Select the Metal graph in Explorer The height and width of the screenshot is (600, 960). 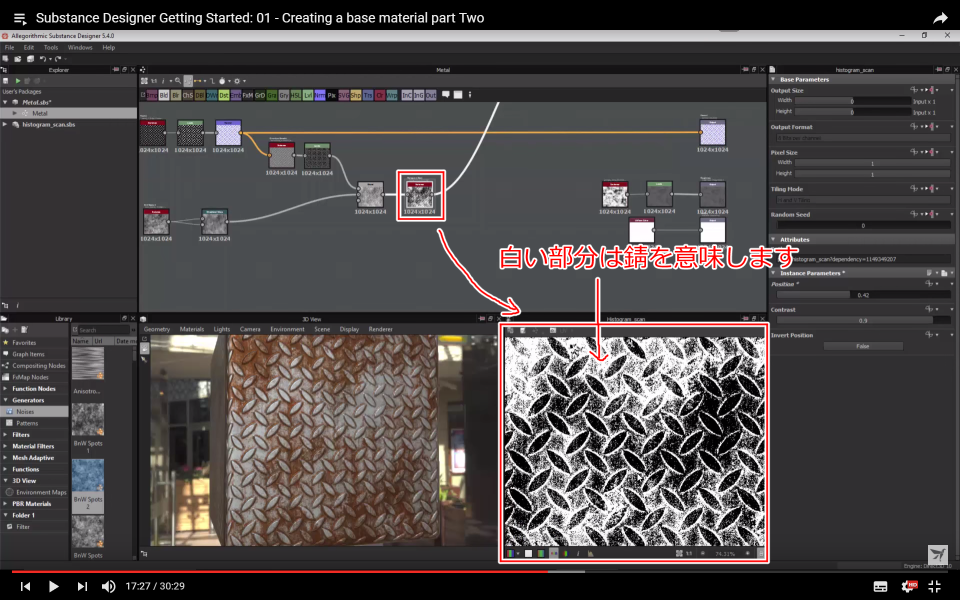tap(69, 113)
